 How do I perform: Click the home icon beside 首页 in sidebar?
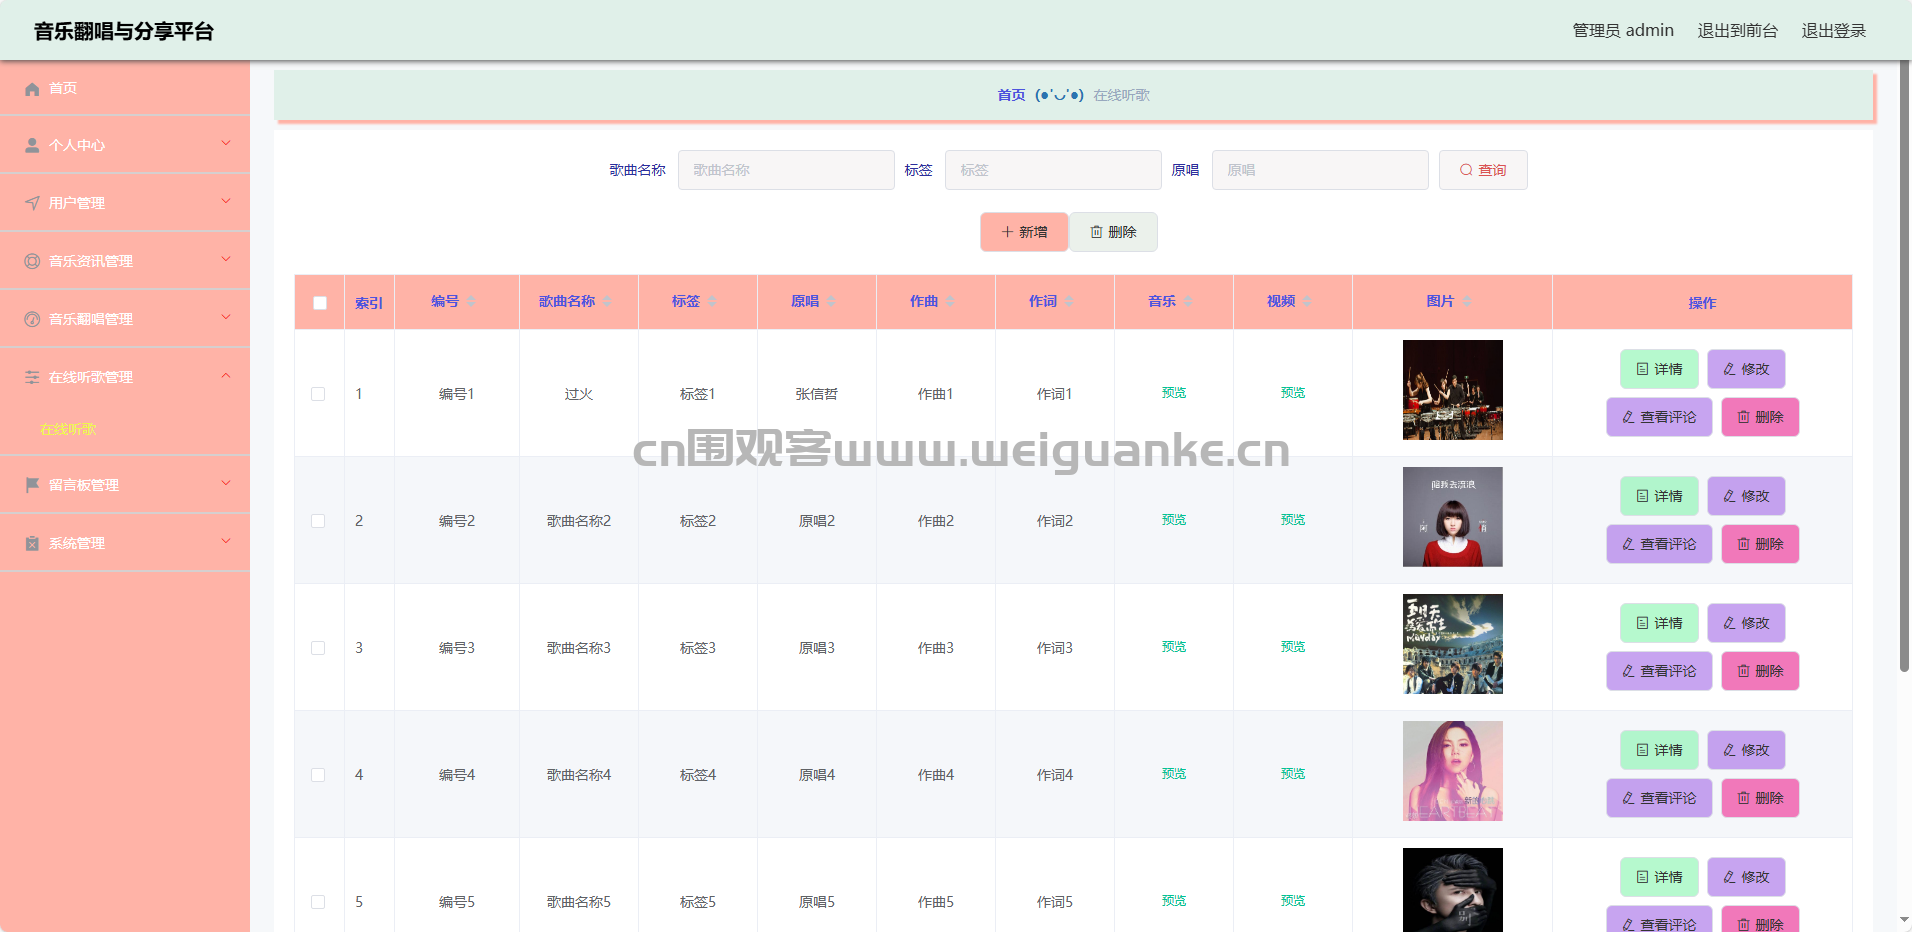point(32,89)
